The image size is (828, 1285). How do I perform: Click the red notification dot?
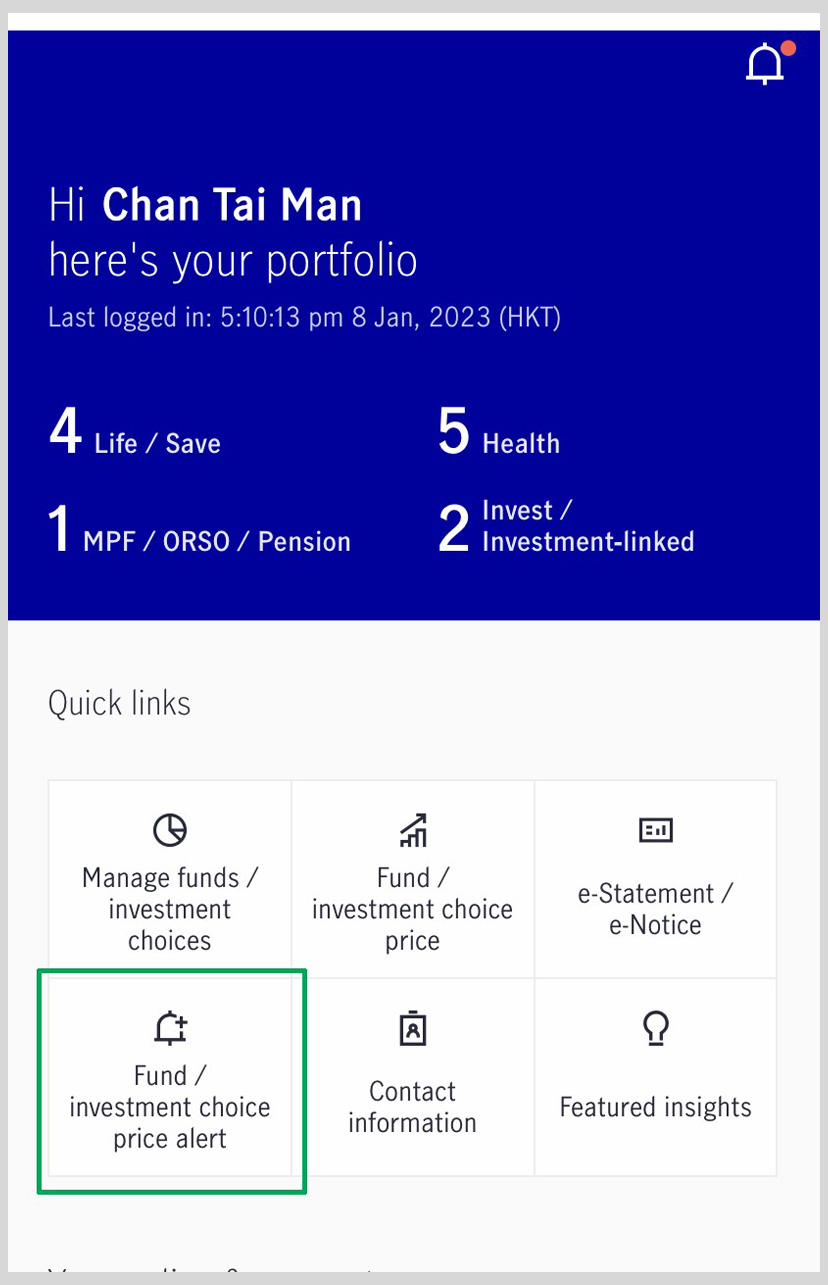point(788,47)
